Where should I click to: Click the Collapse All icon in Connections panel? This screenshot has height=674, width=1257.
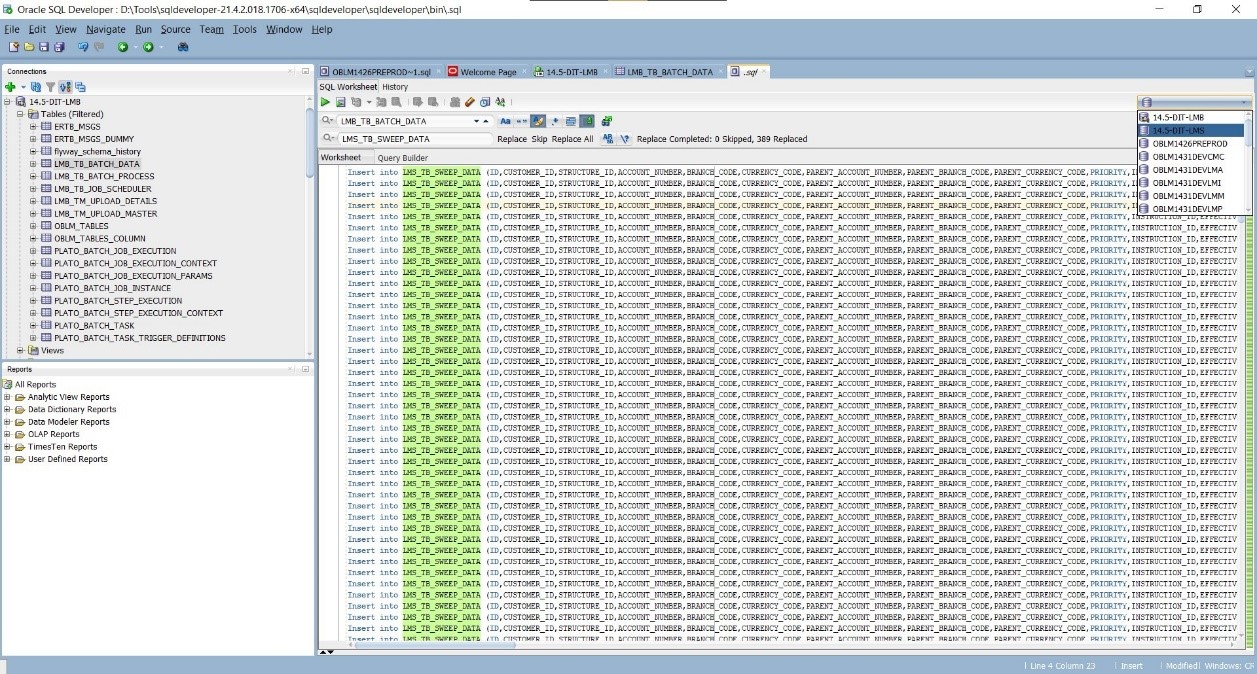point(80,87)
